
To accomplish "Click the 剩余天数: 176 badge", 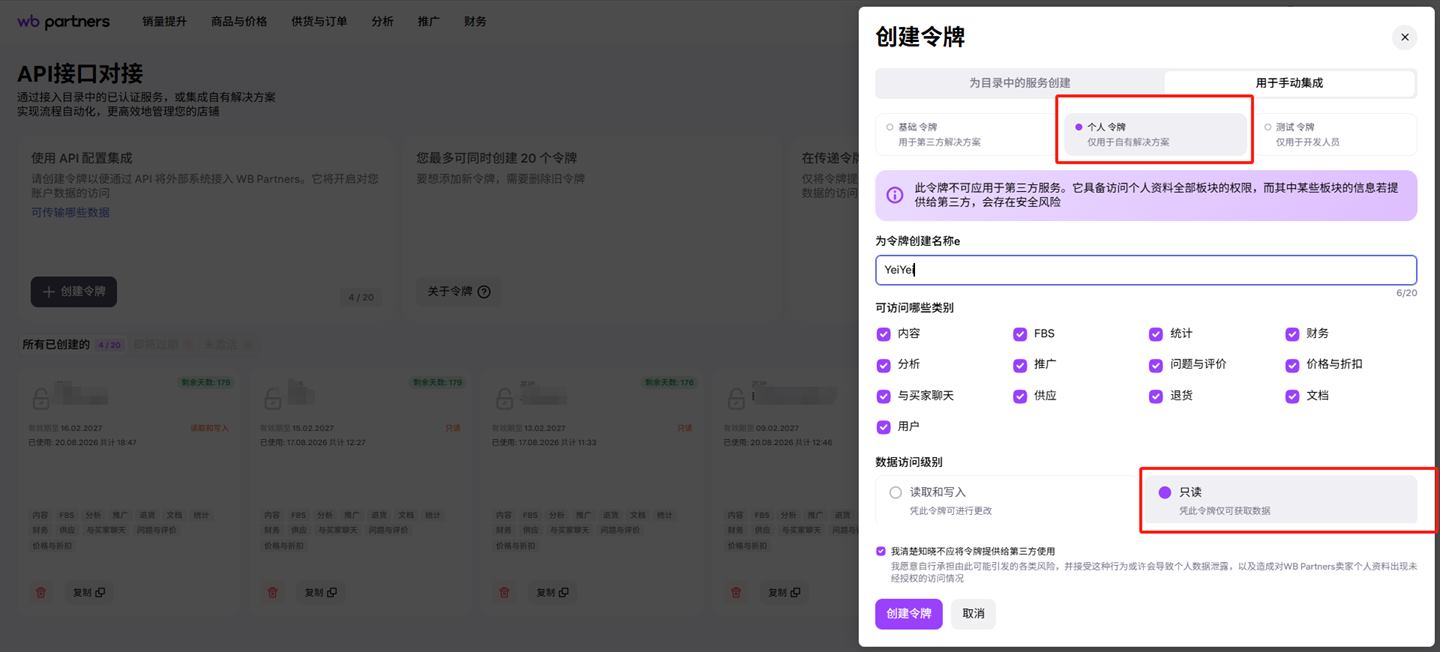I will point(670,382).
